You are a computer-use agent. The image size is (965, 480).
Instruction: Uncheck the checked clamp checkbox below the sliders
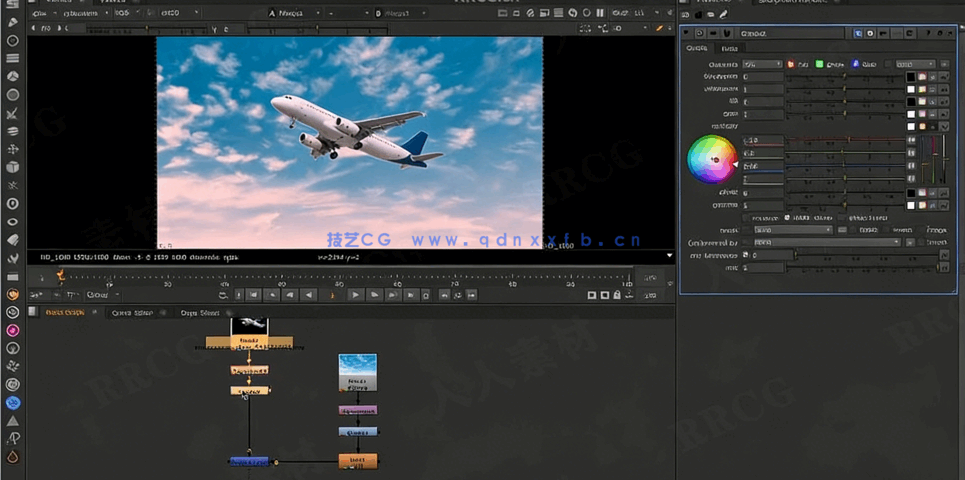pos(787,218)
